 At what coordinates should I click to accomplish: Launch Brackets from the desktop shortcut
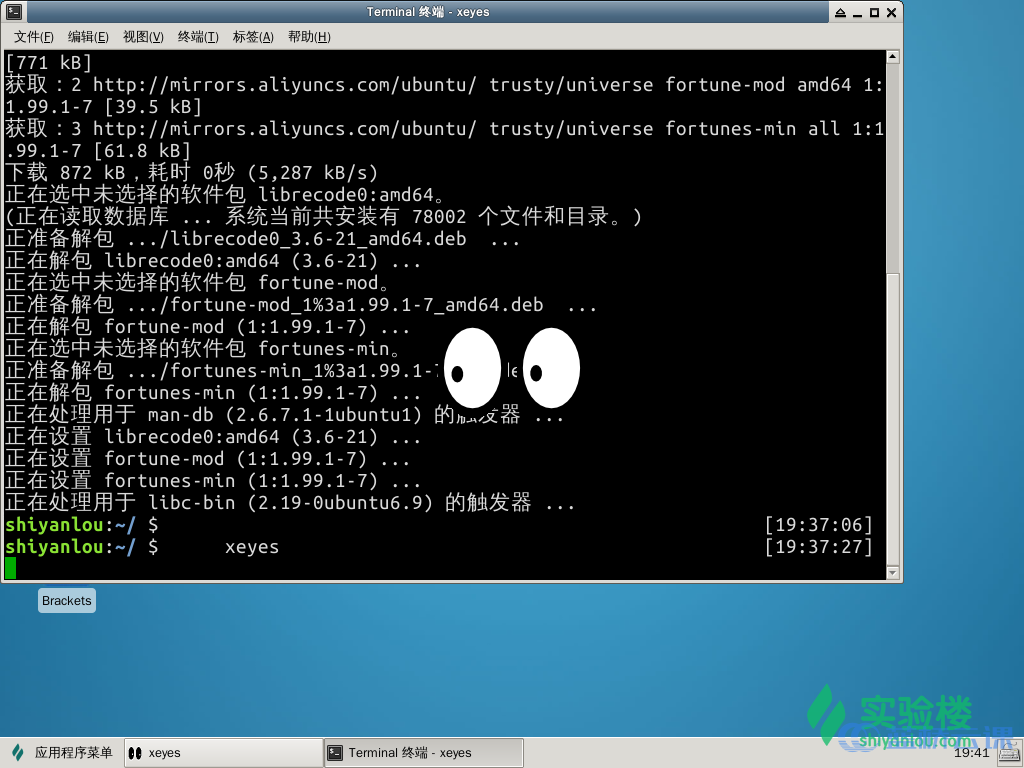pos(66,600)
